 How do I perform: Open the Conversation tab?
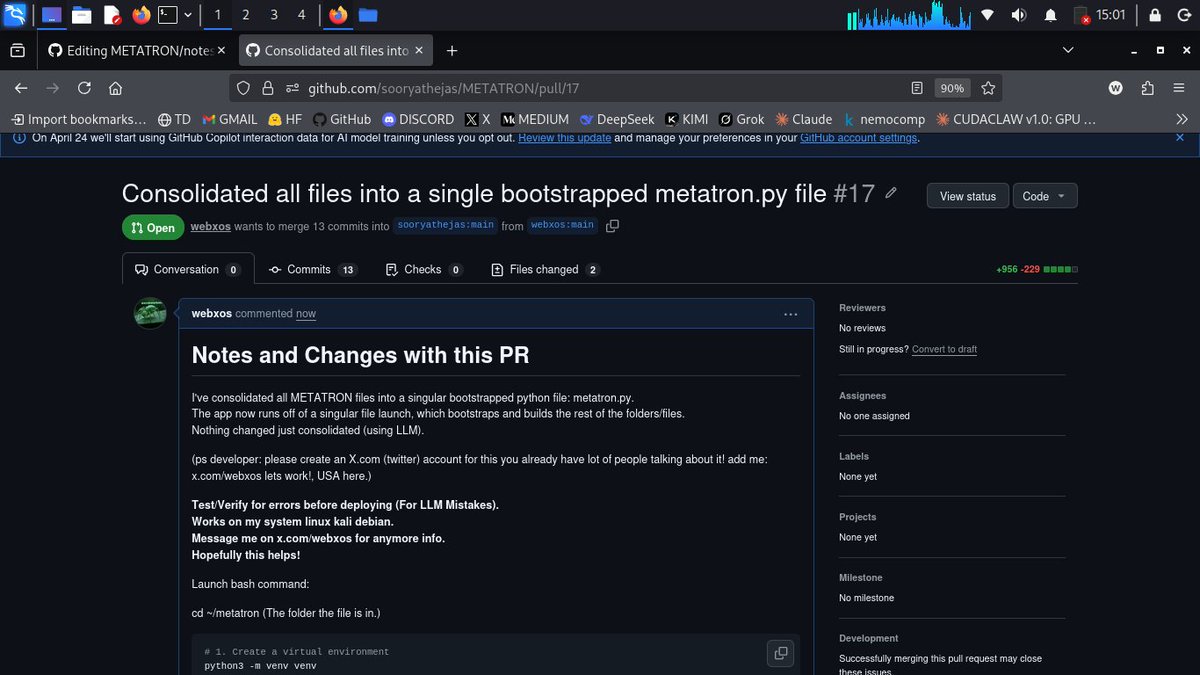coord(188,269)
